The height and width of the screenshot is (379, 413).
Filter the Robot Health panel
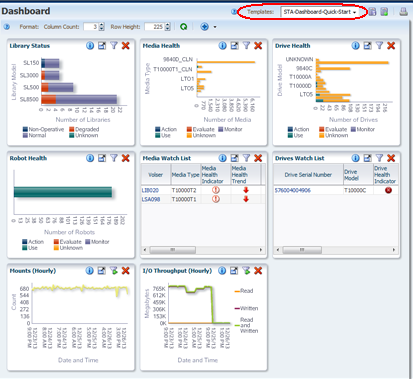coord(114,158)
